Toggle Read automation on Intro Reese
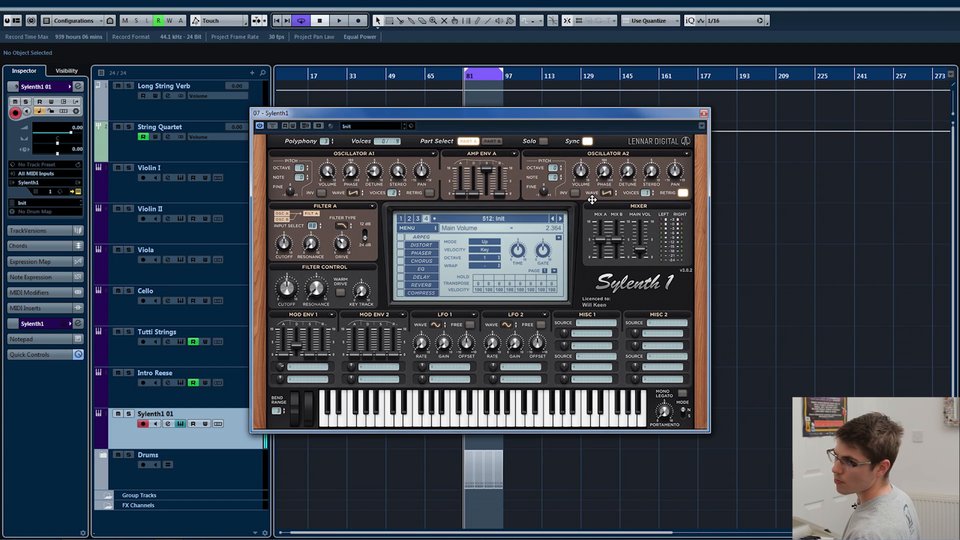This screenshot has height=540, width=960. click(x=193, y=383)
